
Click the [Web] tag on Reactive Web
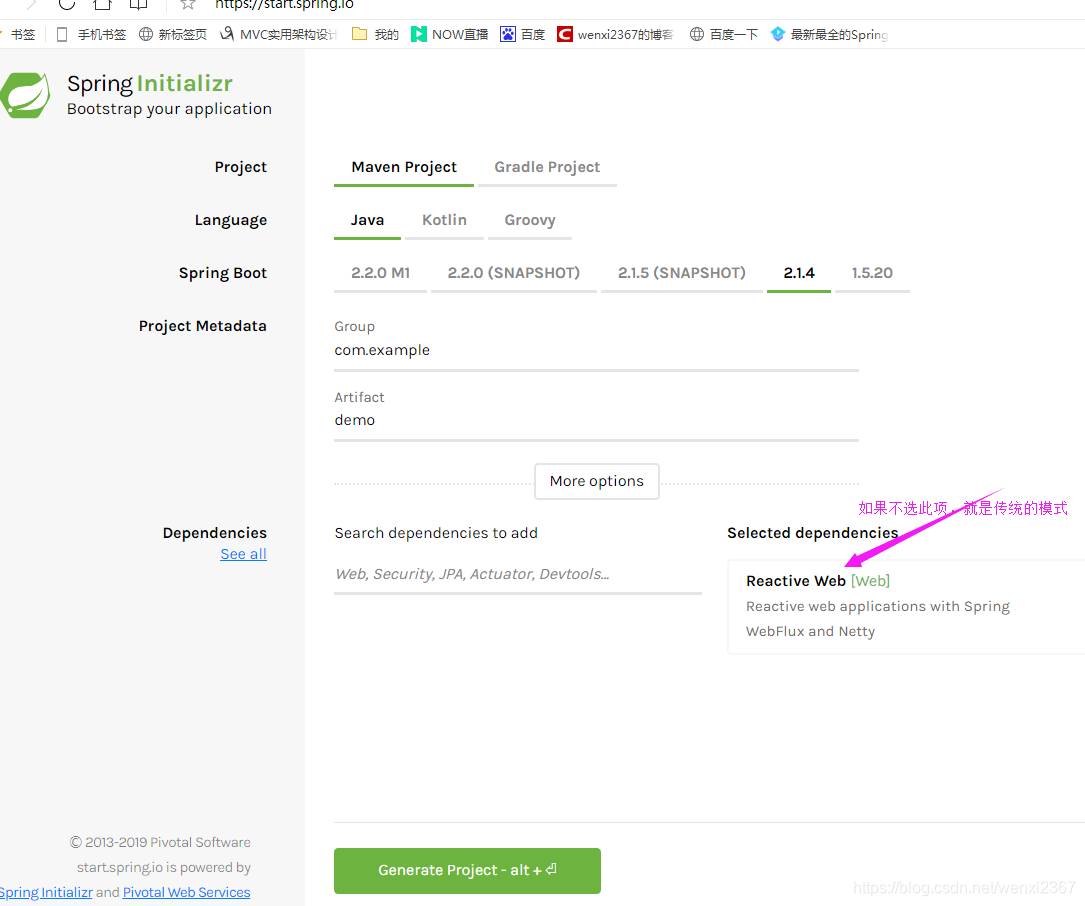tap(870, 581)
